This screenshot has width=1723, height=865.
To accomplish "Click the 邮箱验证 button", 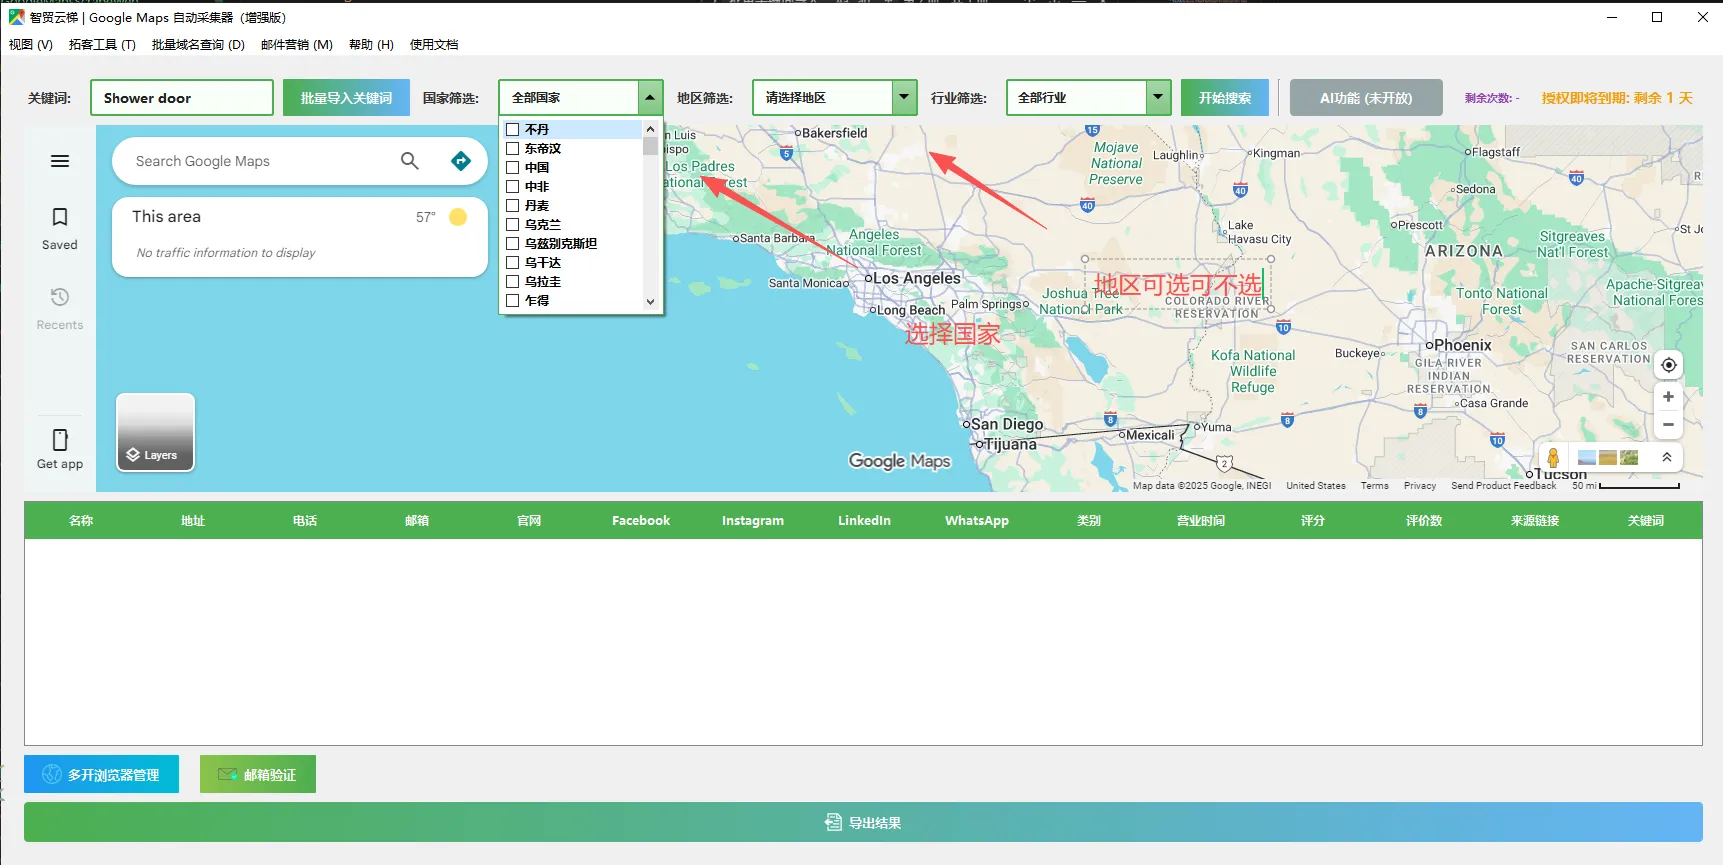I will [x=258, y=774].
